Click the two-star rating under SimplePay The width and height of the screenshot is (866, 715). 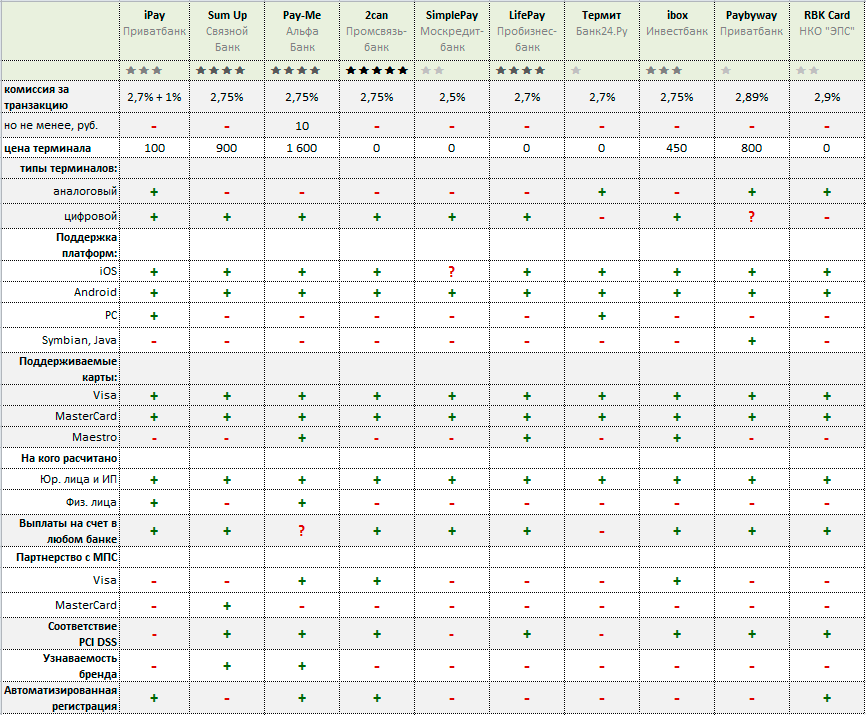tap(432, 70)
